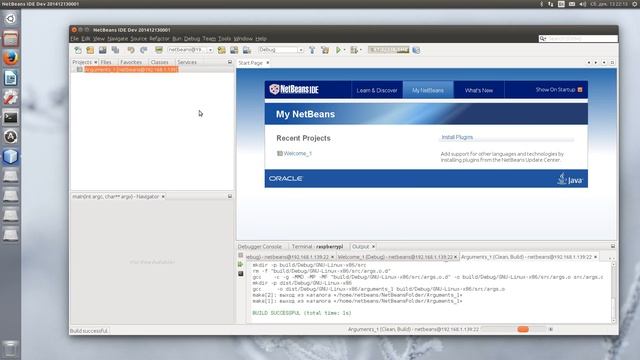640x360 pixels.
Task: Open the Tools menu
Action: 224,38
